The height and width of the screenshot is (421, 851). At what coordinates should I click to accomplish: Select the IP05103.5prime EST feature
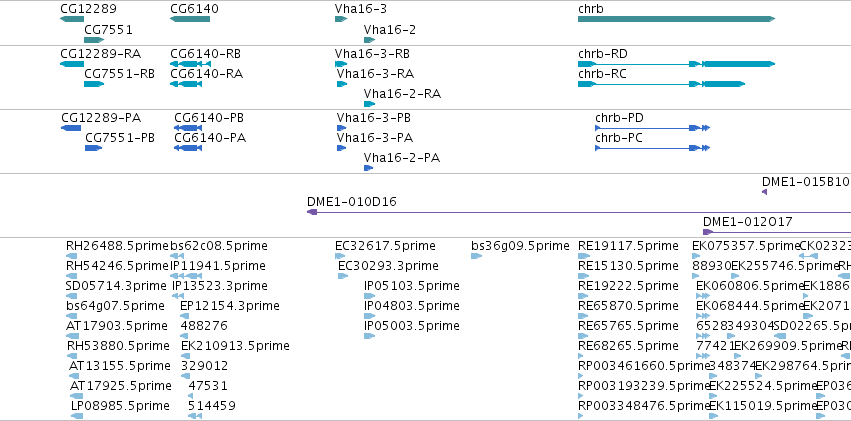tap(370, 296)
